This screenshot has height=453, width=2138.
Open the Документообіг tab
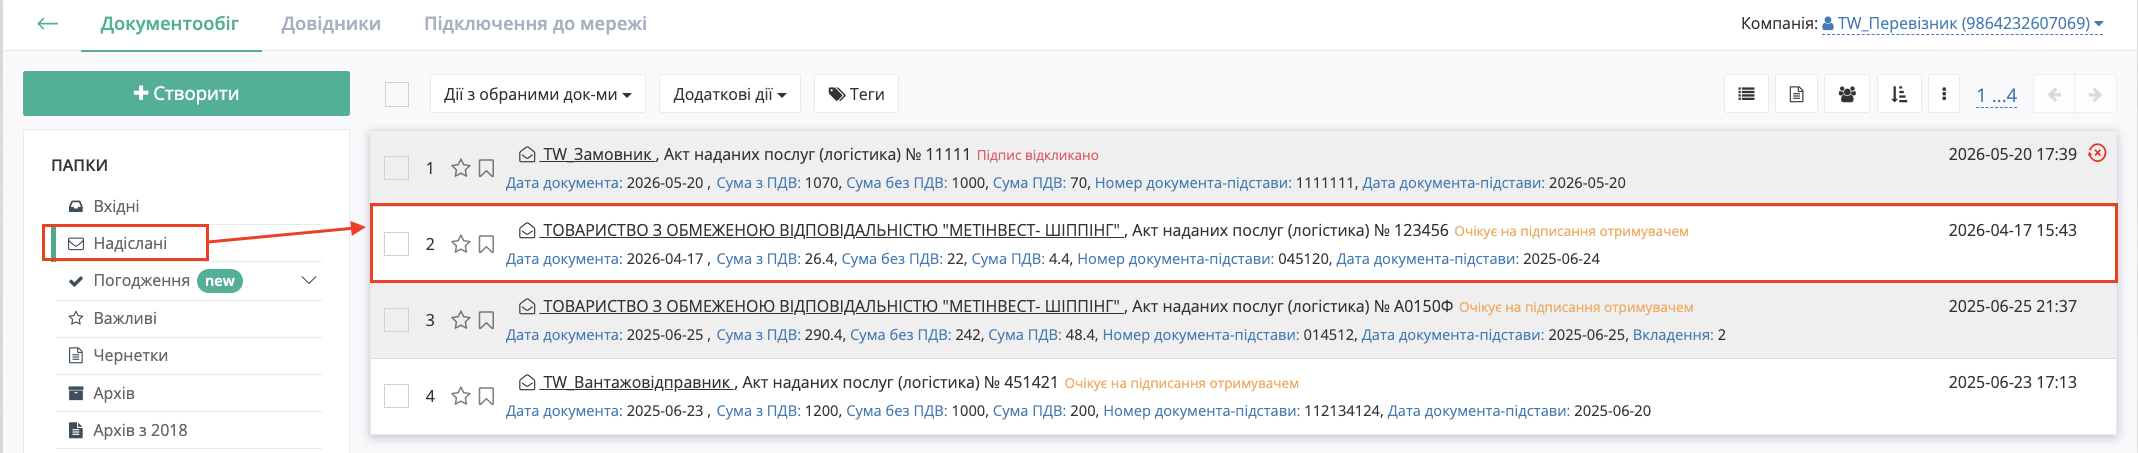click(x=170, y=23)
